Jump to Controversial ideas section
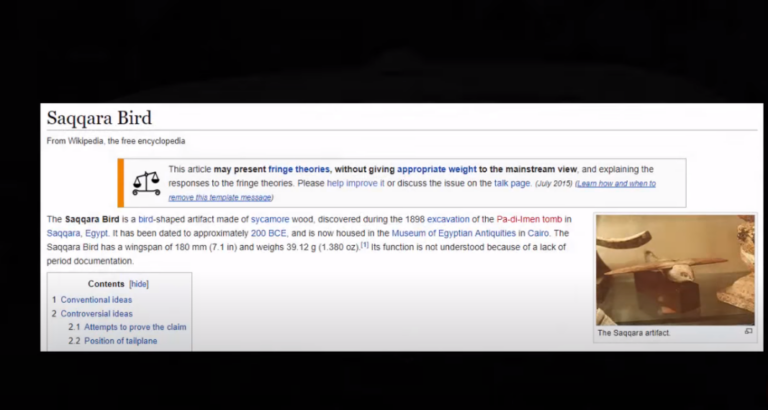This screenshot has height=410, width=768. pyautogui.click(x=96, y=314)
